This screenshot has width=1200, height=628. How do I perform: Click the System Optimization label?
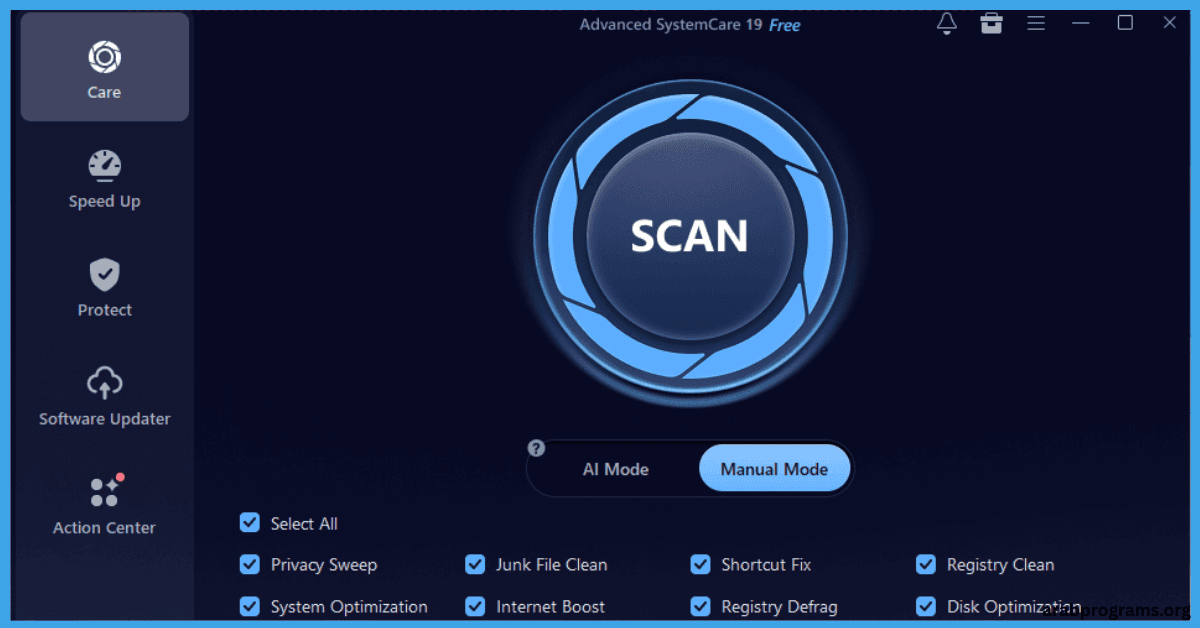click(349, 607)
